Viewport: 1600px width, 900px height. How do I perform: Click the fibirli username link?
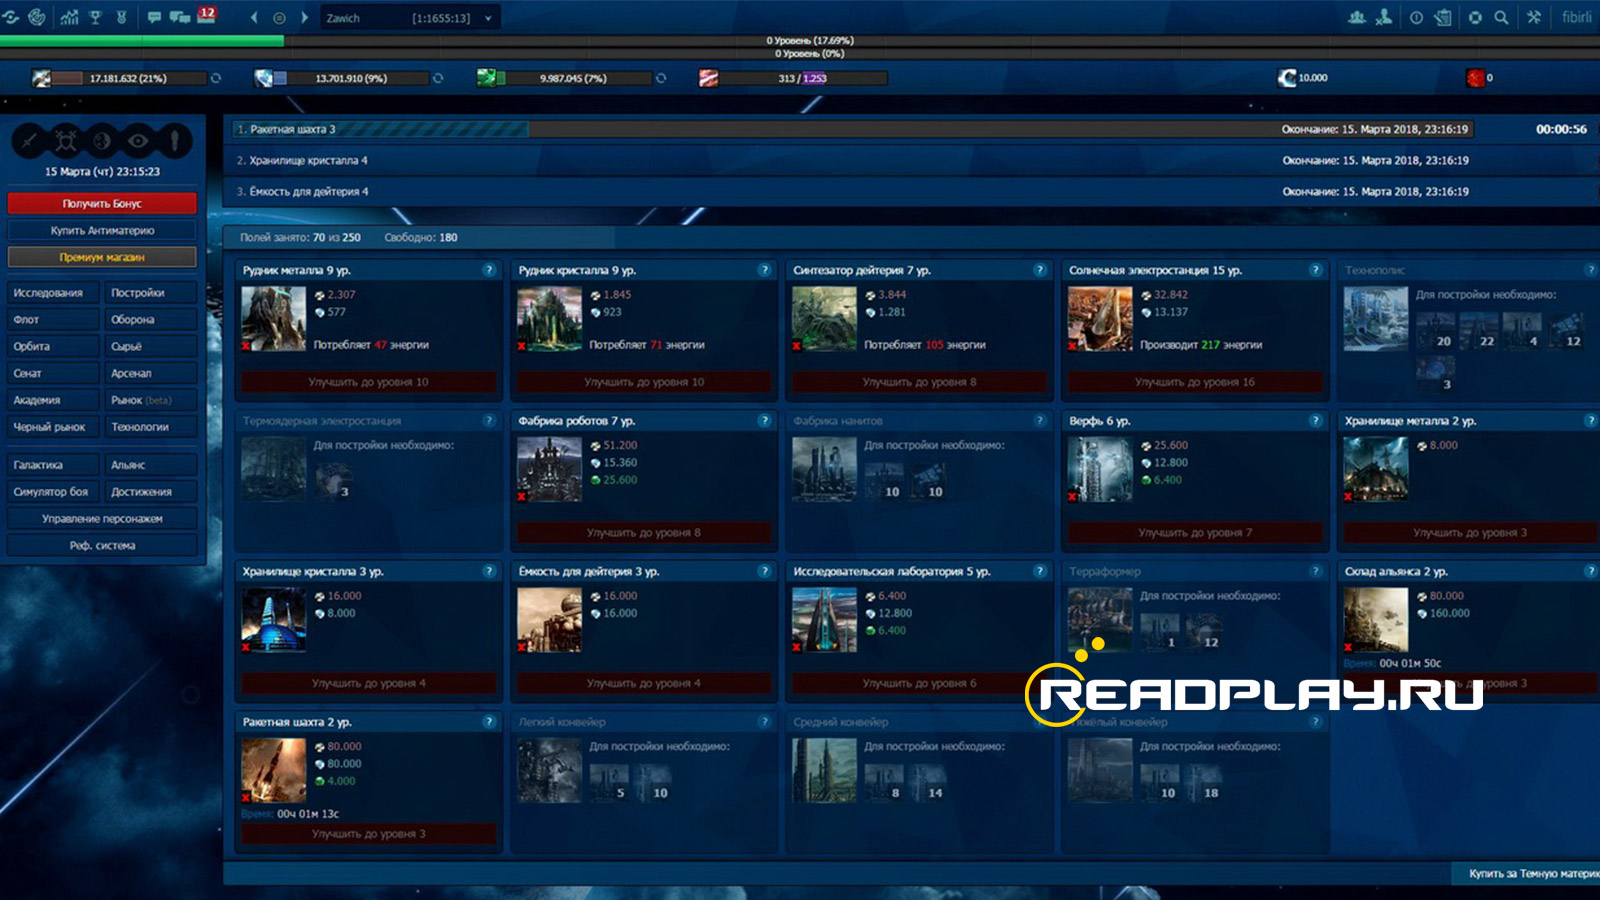coord(1576,17)
